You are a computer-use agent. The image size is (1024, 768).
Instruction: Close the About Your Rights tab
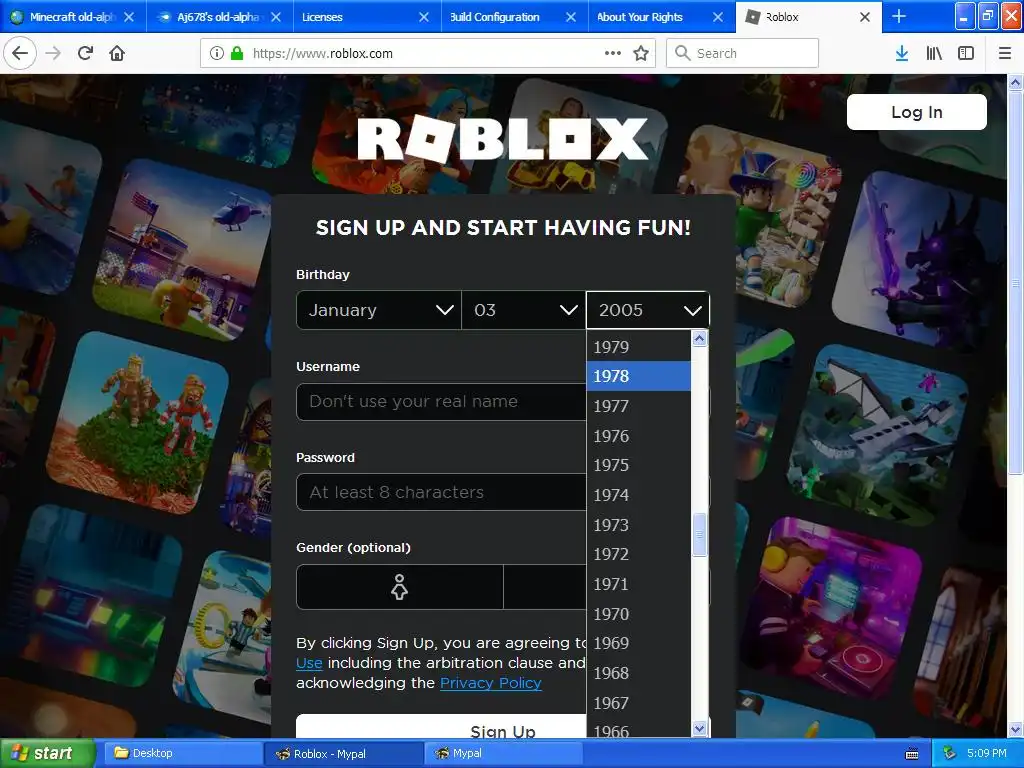click(718, 17)
